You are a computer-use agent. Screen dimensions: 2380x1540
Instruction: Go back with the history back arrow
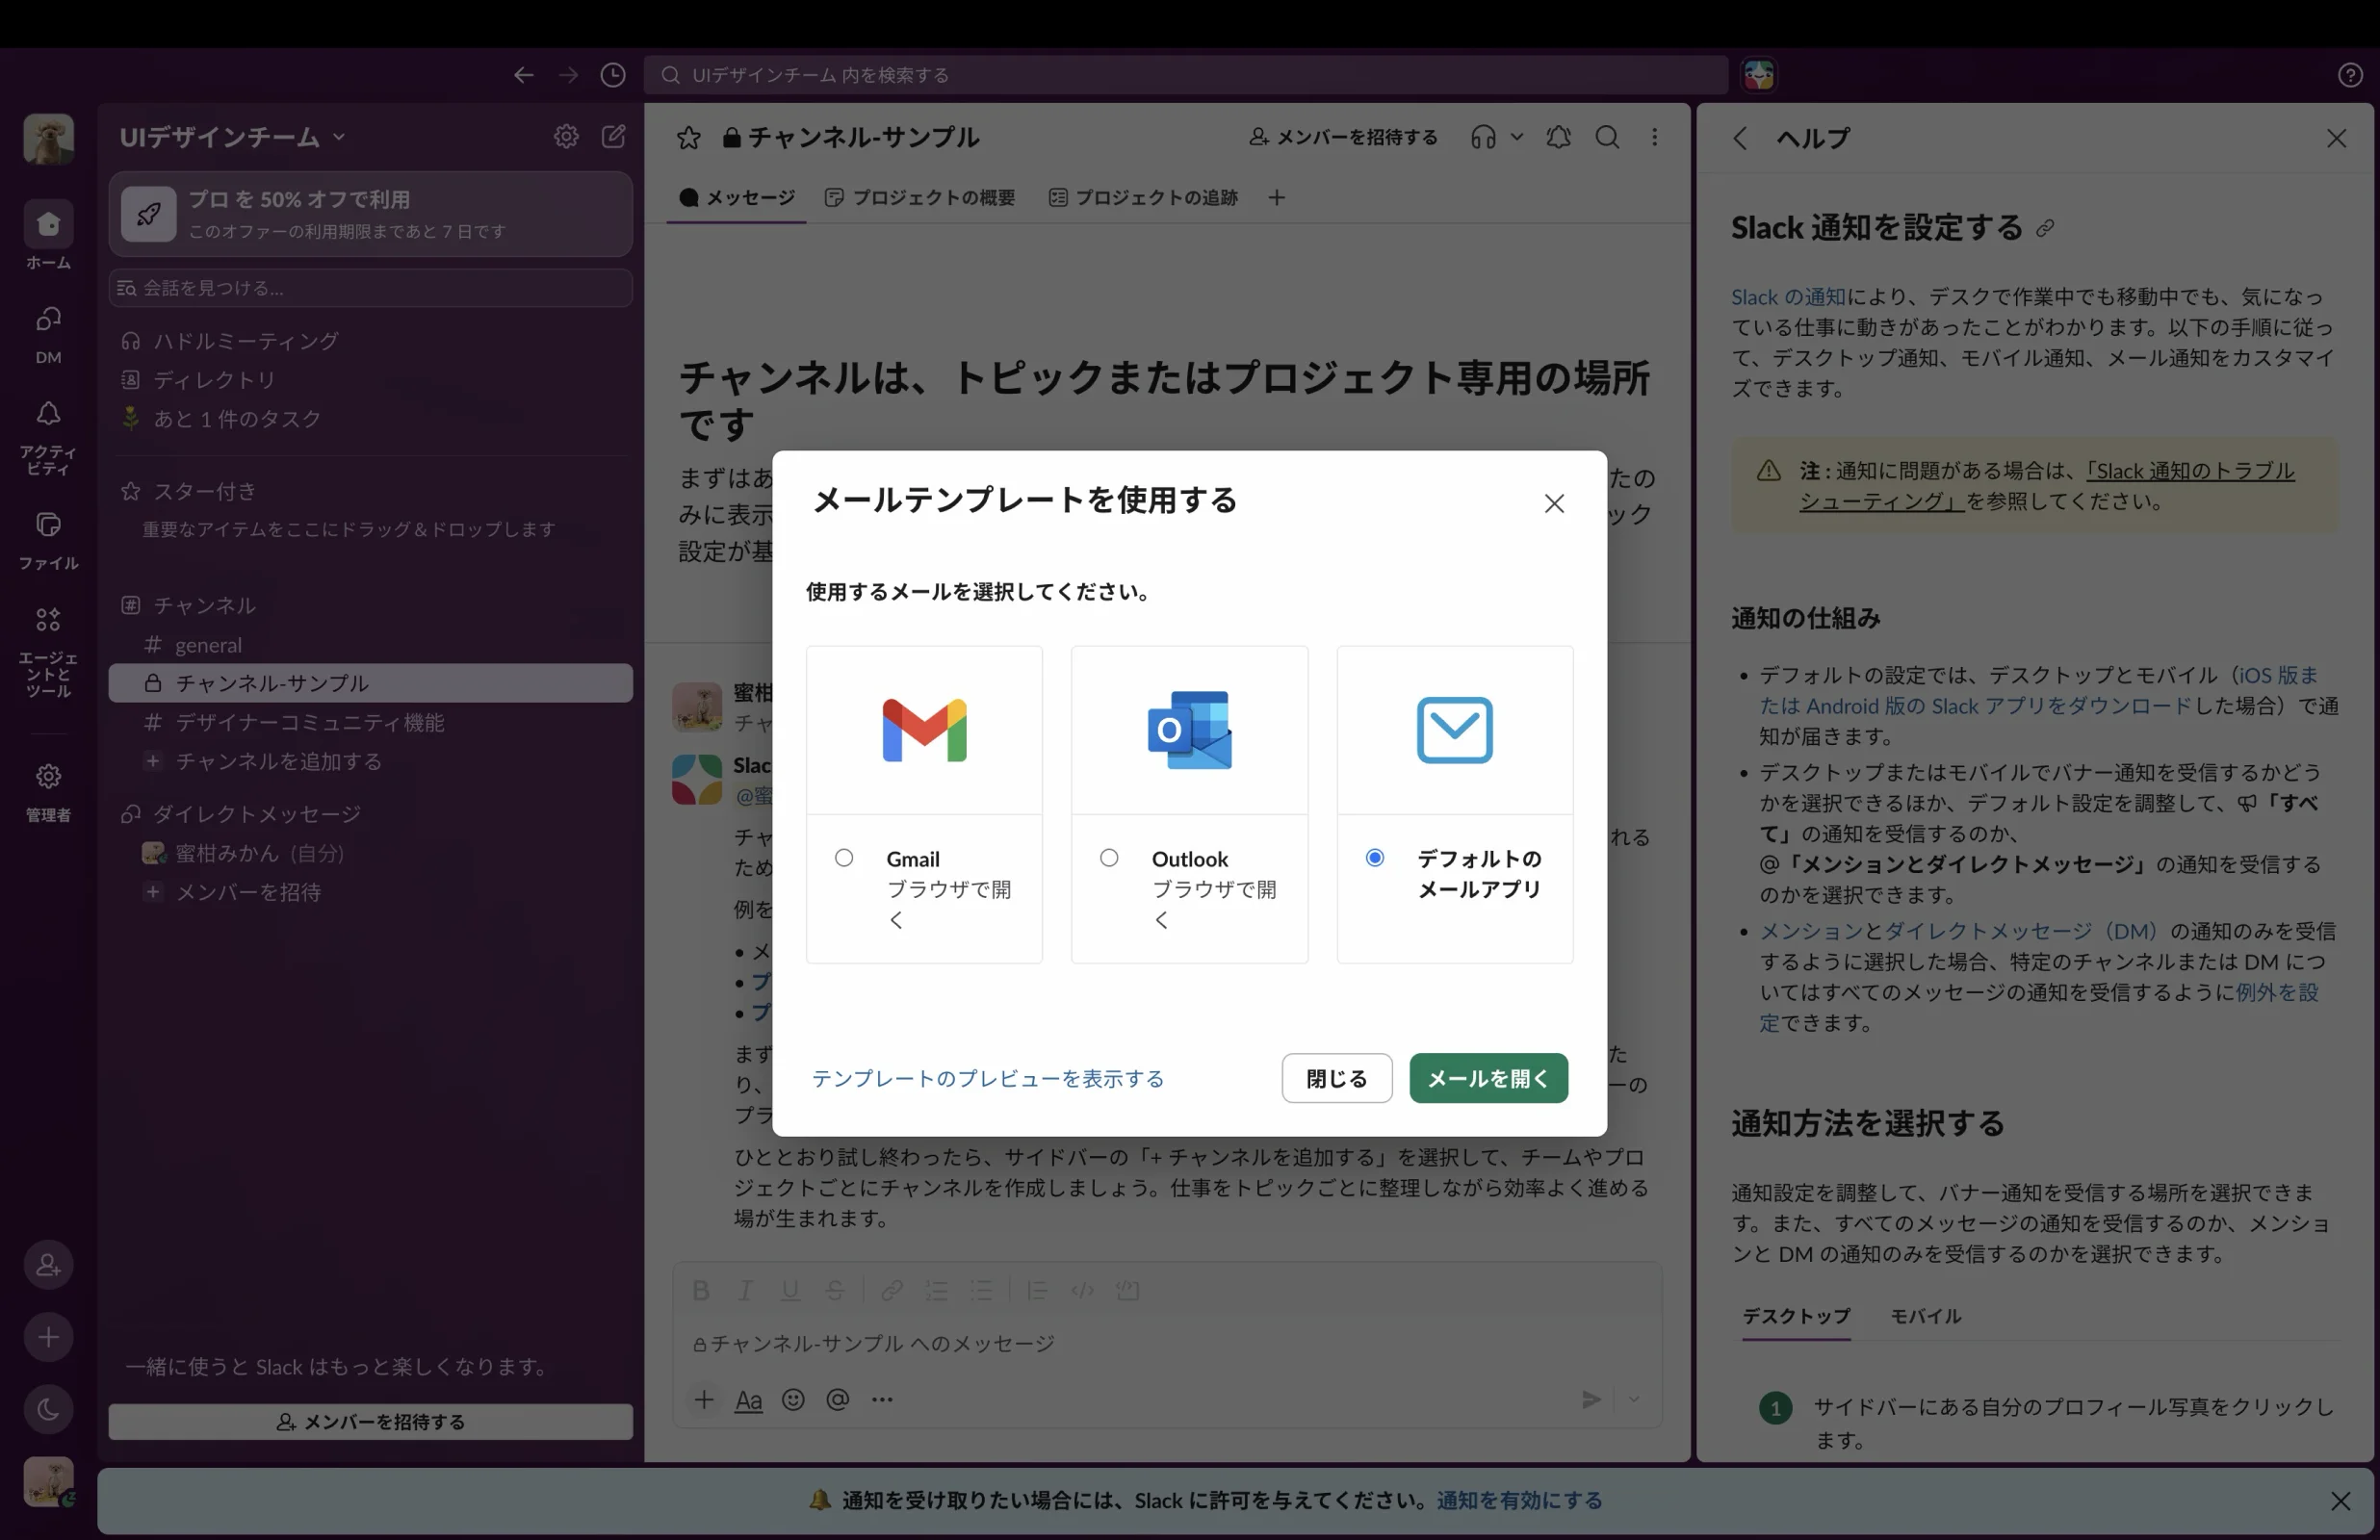523,75
